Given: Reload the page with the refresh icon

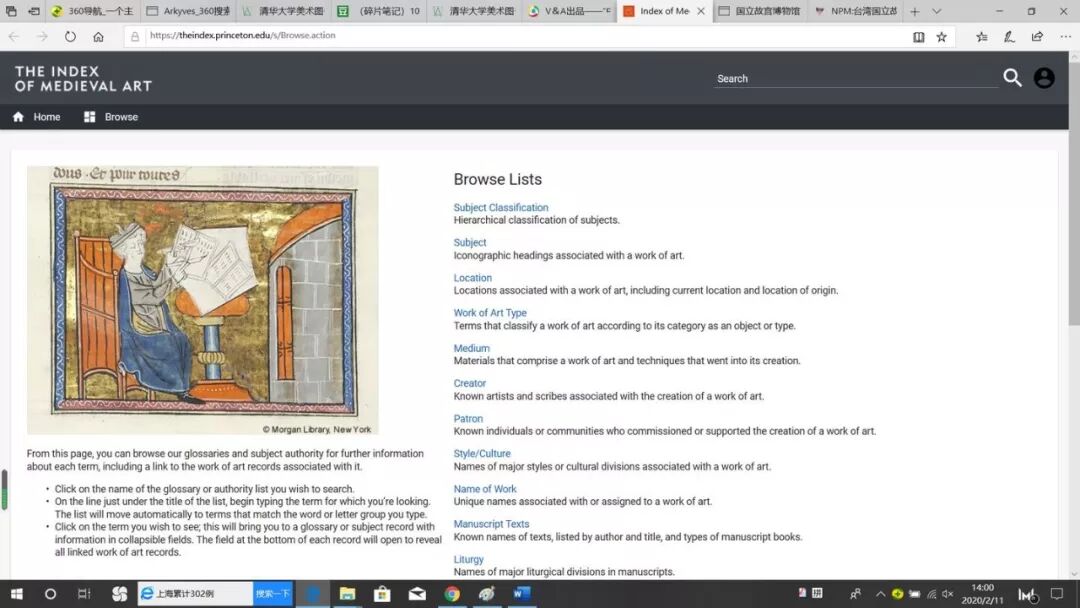Looking at the screenshot, I should point(70,36).
